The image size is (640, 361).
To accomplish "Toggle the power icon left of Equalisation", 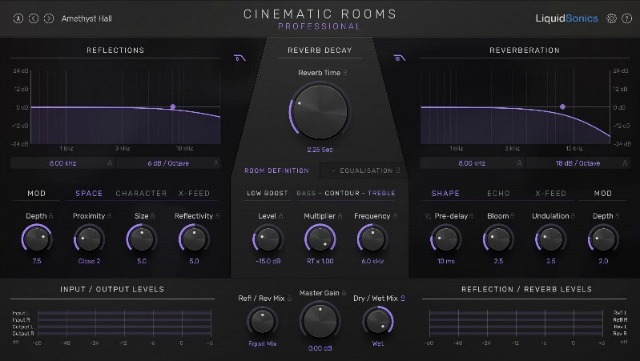I will (x=333, y=171).
